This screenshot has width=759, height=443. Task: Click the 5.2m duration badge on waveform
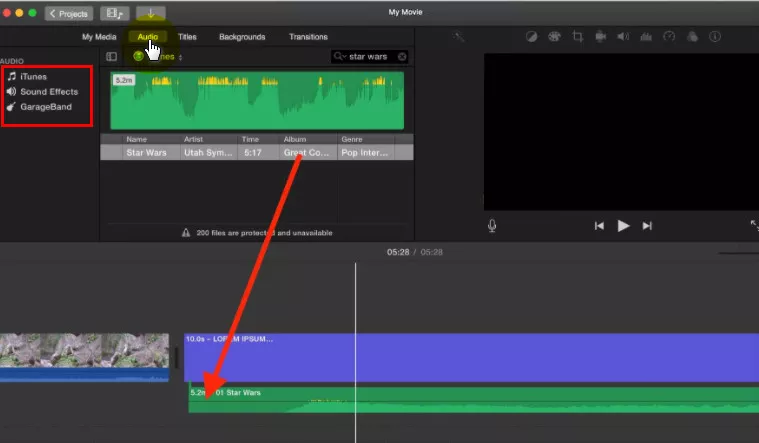[124, 80]
